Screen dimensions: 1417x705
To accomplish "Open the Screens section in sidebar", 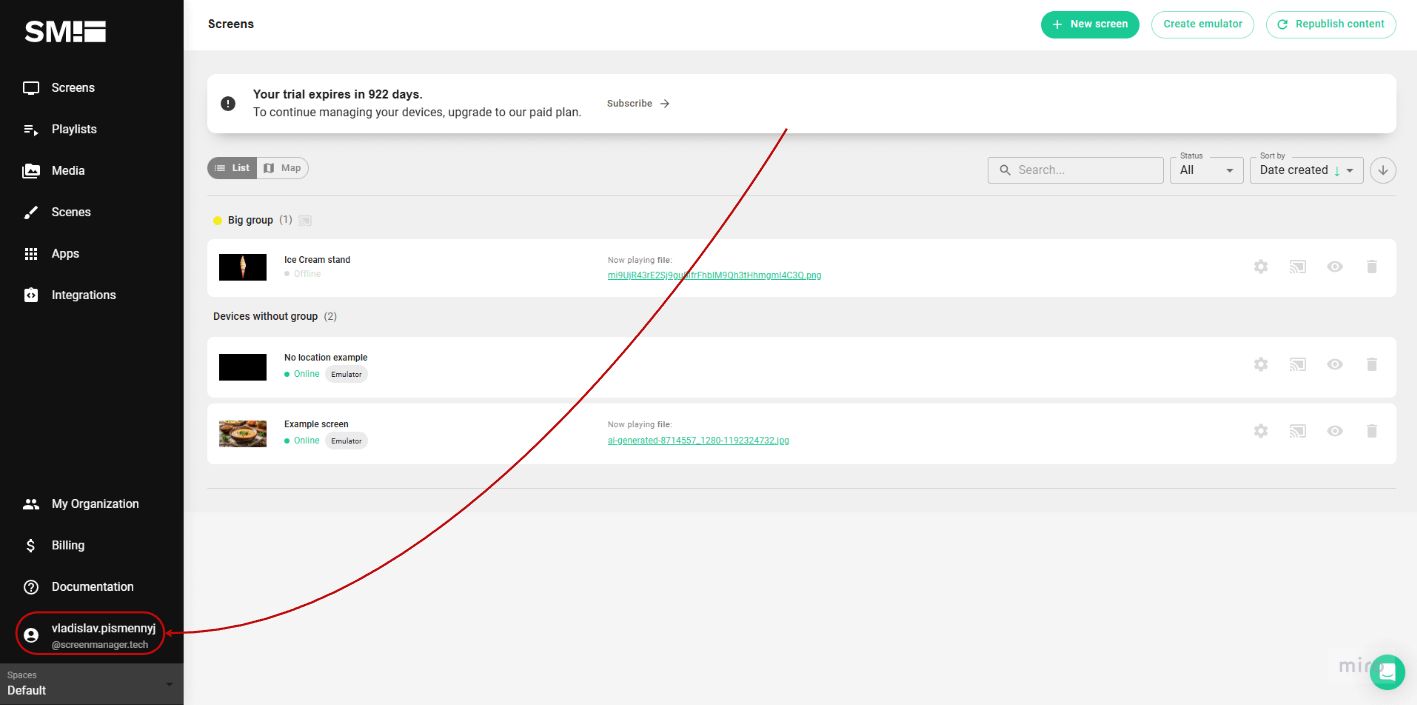I will [x=59, y=88].
